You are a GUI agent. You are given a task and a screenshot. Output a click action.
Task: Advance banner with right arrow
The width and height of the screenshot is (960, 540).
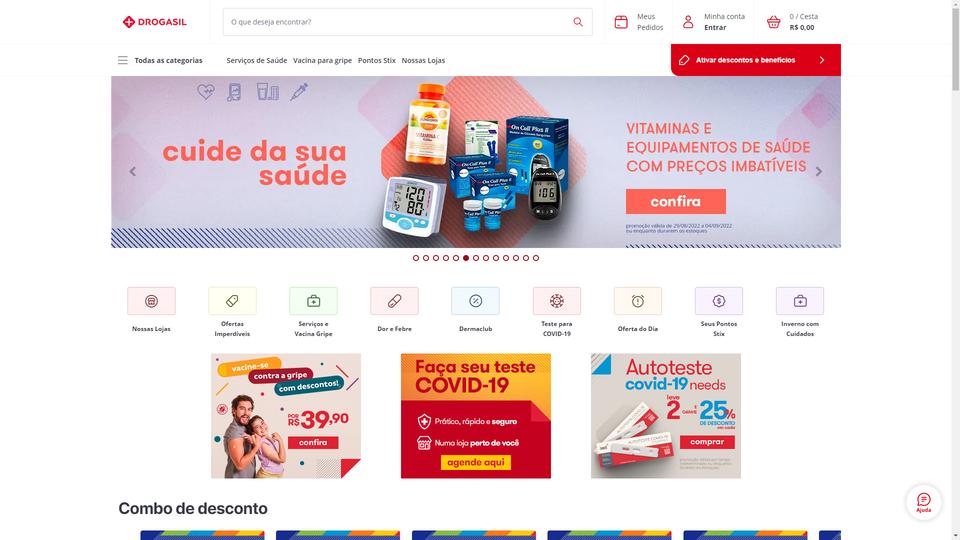(819, 171)
